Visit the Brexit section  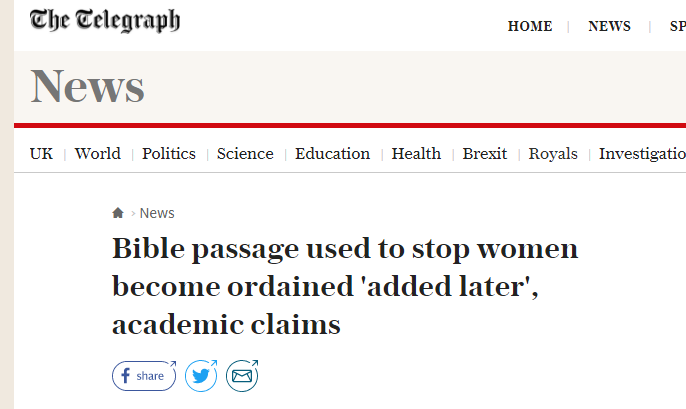[x=485, y=154]
